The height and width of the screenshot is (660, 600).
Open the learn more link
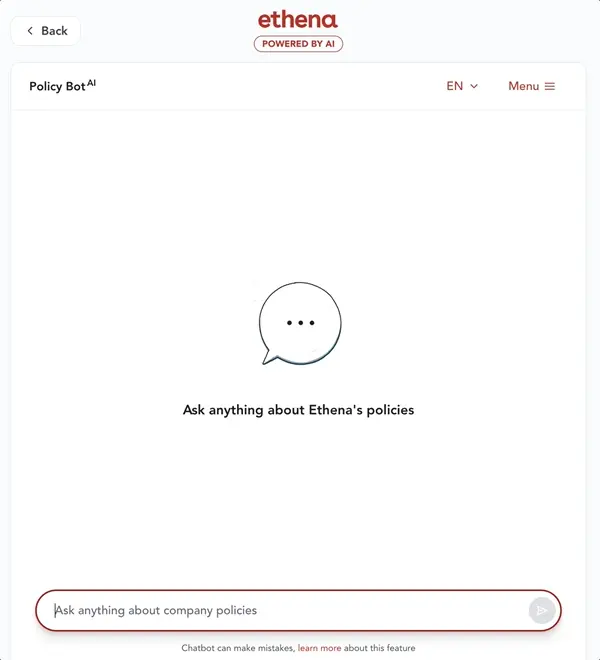319,648
